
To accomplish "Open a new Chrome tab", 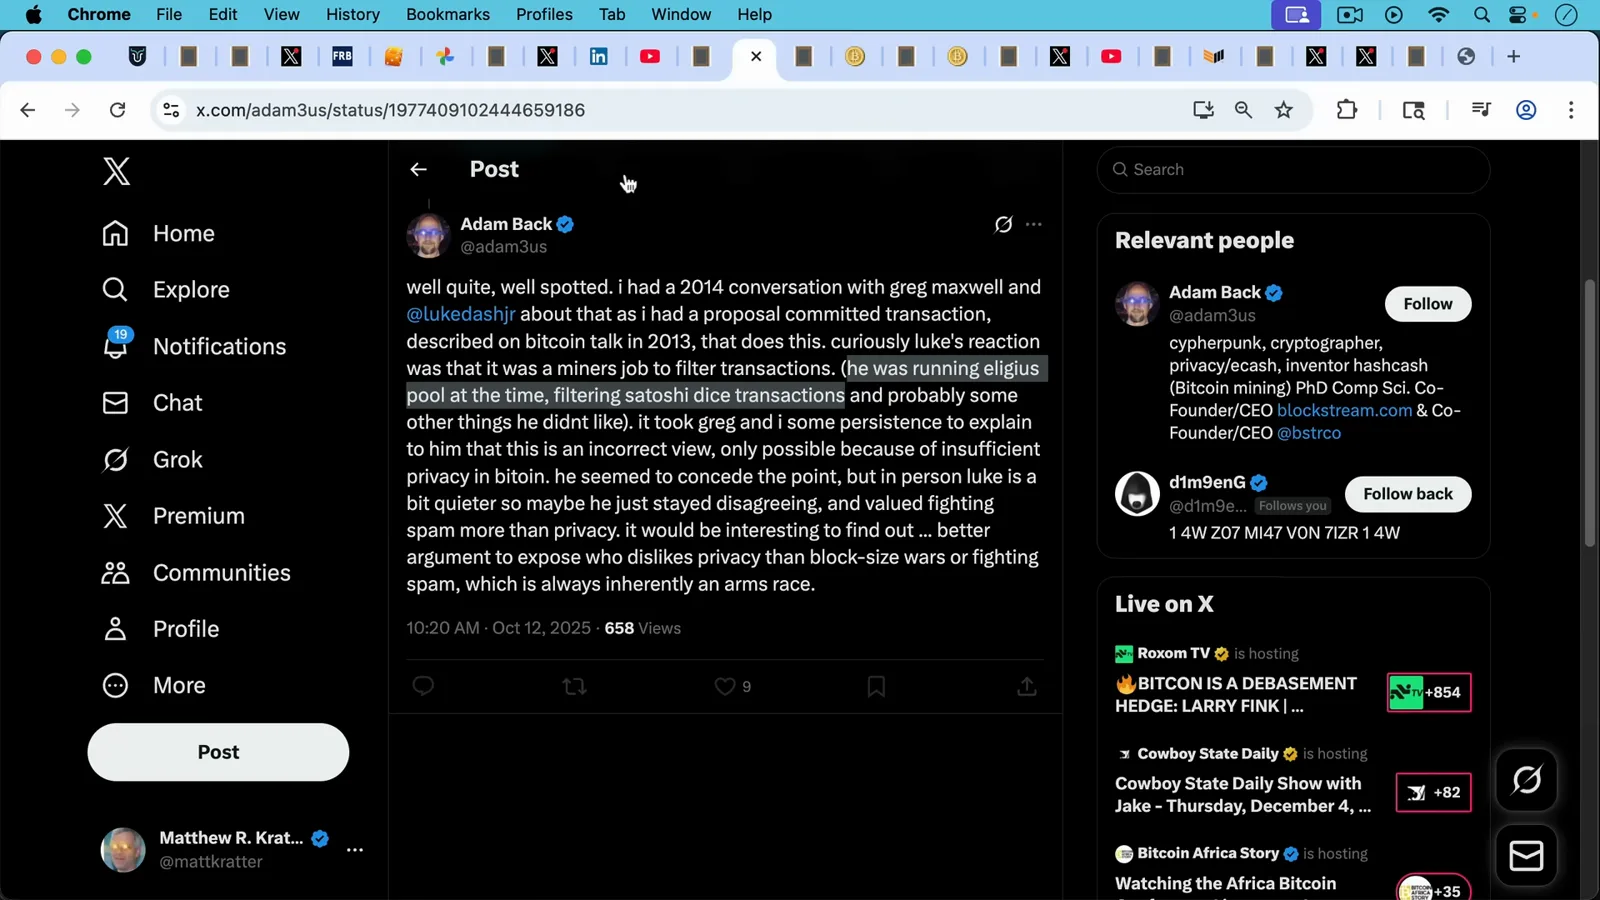I will tap(1513, 57).
